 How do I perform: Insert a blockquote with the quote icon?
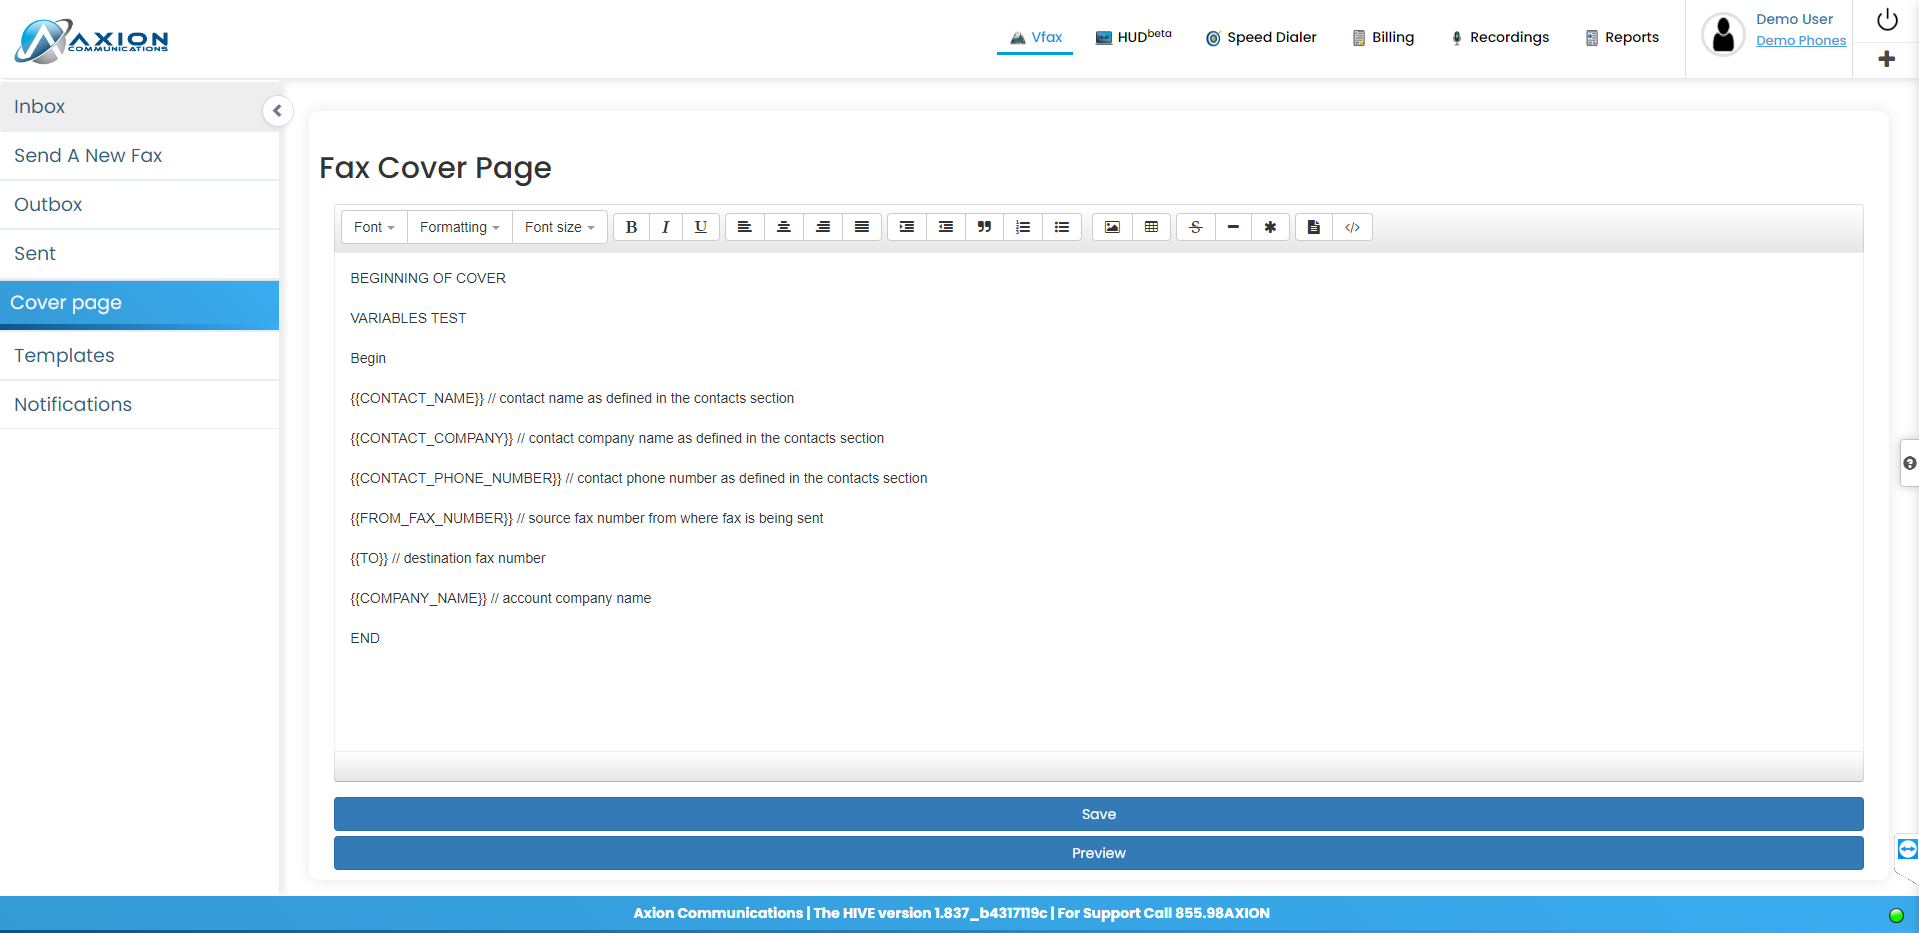click(985, 227)
